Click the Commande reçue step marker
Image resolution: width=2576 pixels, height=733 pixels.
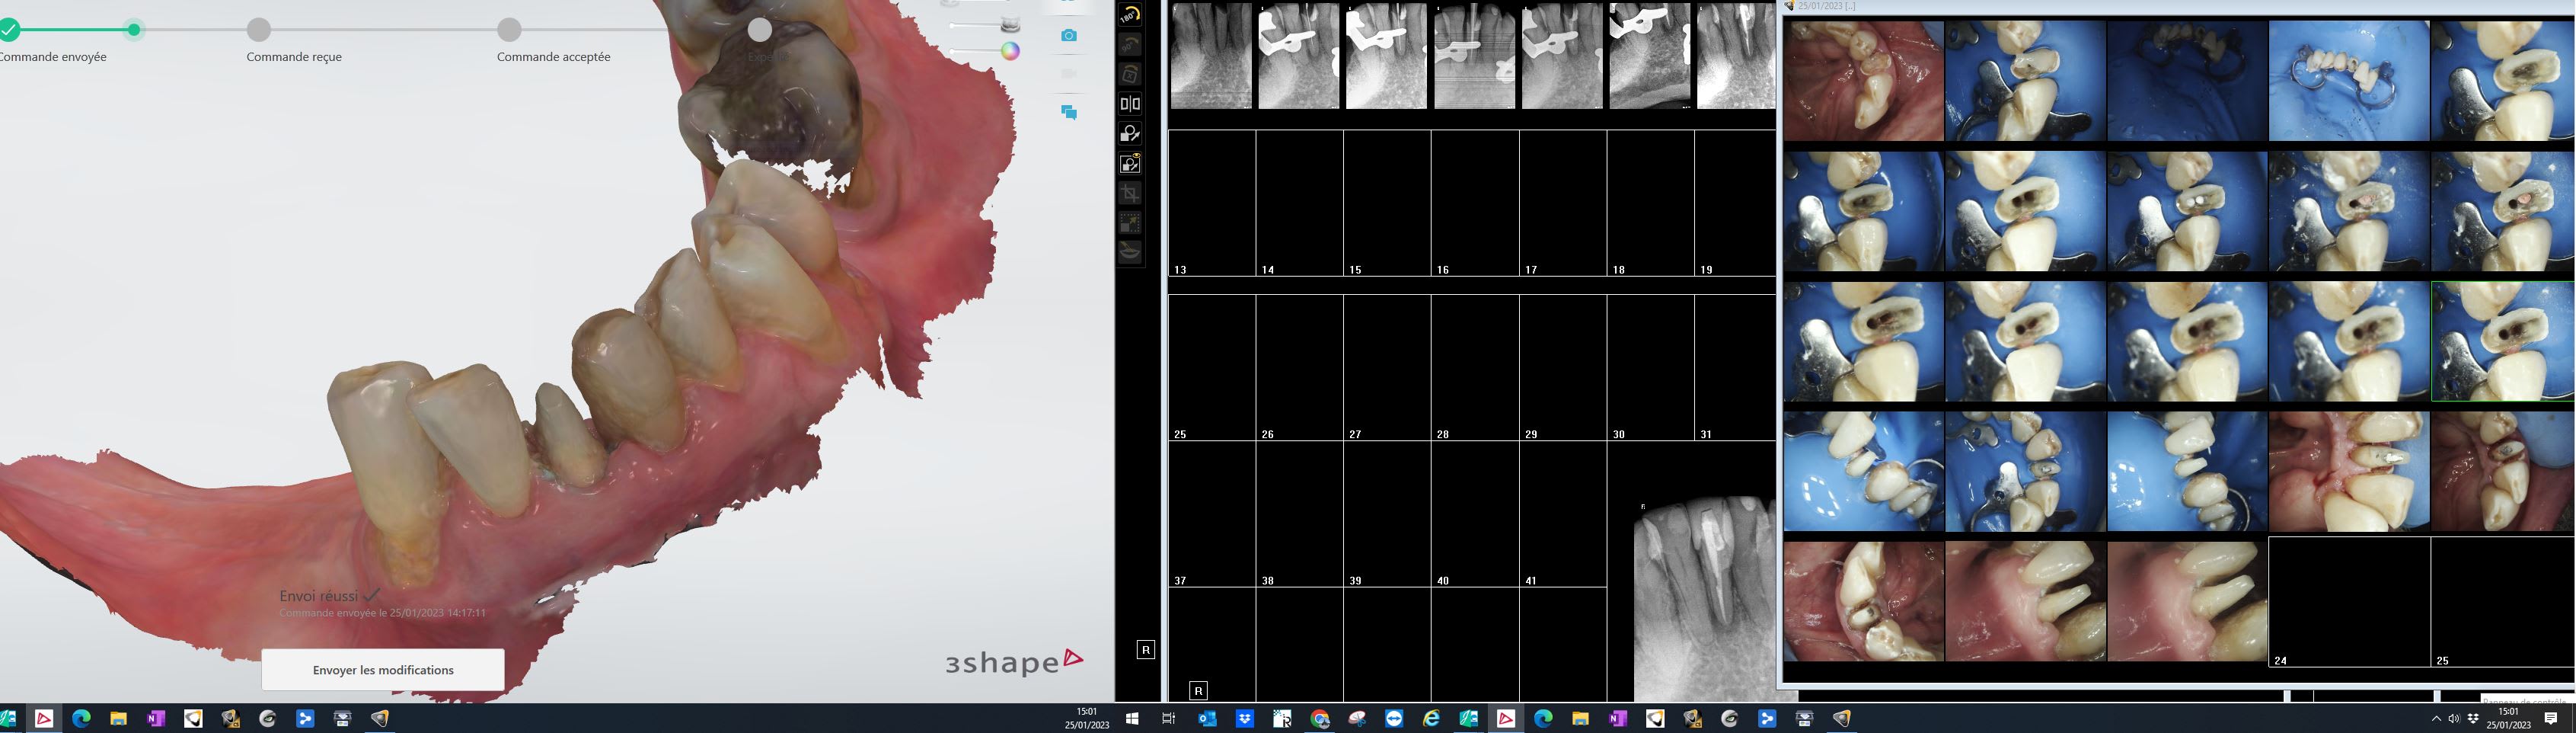tap(259, 30)
